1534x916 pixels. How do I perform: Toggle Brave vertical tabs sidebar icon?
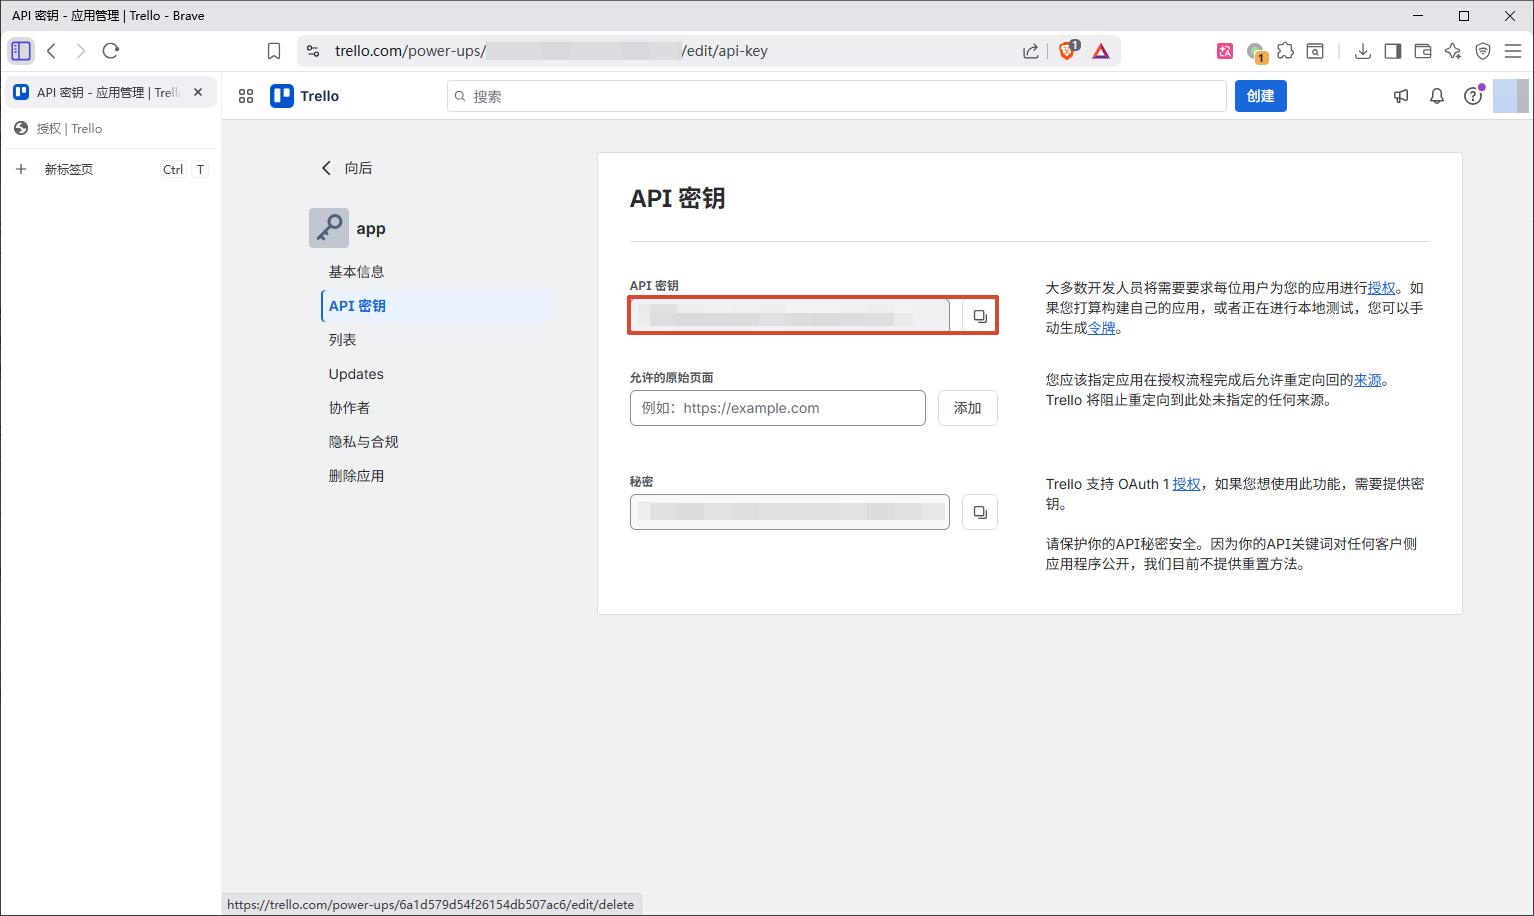pos(21,51)
